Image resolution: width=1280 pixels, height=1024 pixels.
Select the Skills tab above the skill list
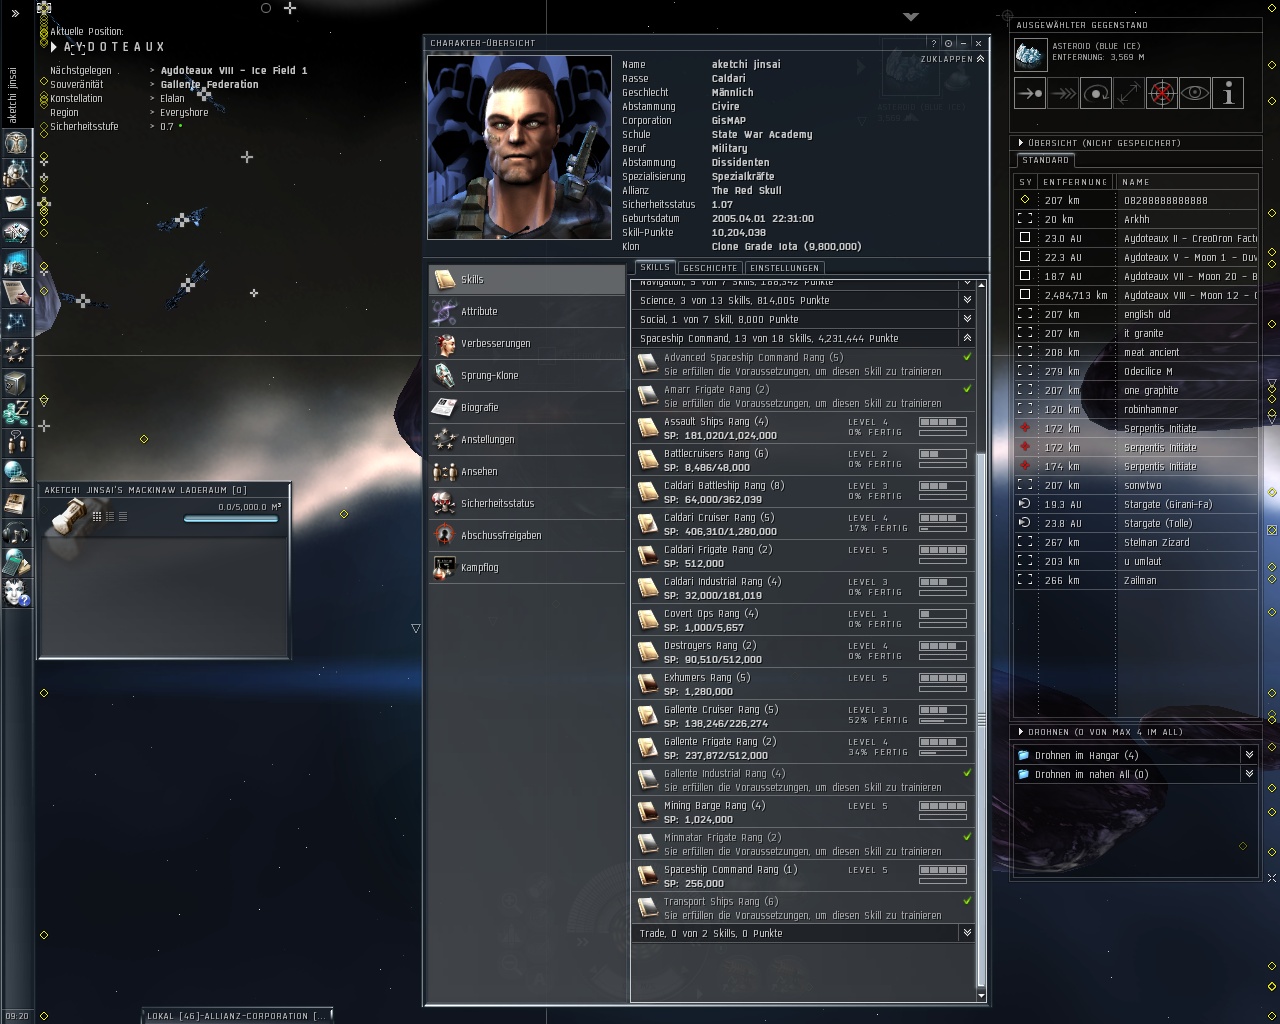(x=655, y=267)
